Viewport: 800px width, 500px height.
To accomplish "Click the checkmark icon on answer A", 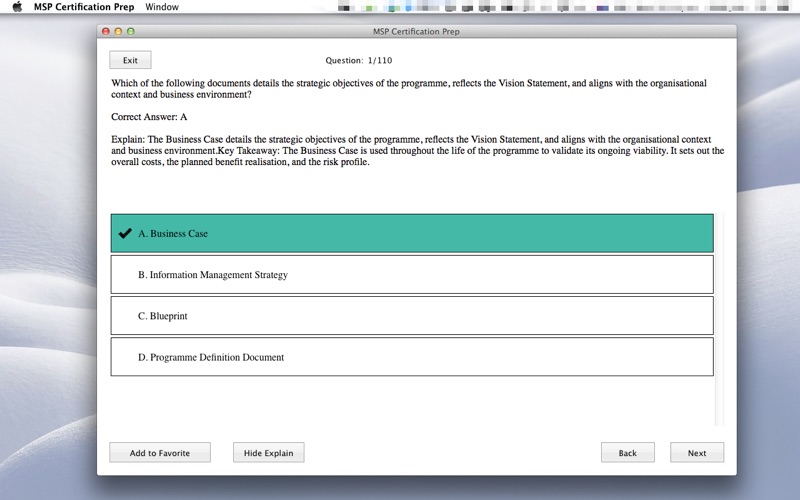I will tap(125, 233).
